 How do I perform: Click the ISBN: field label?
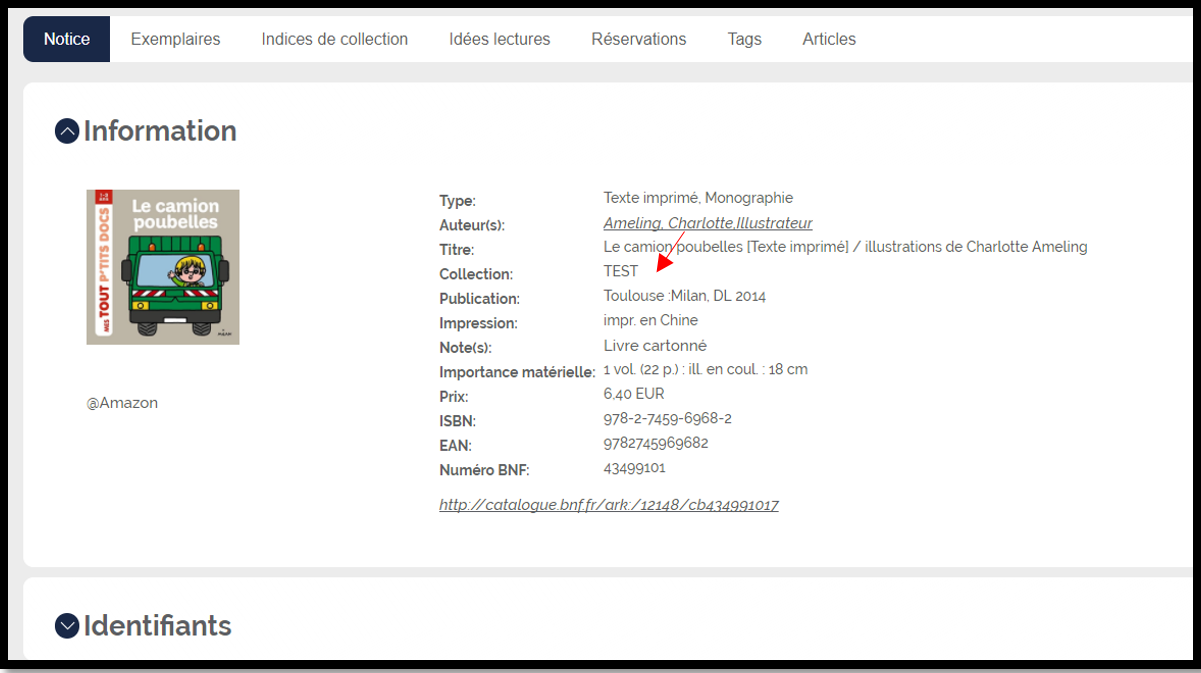(457, 421)
